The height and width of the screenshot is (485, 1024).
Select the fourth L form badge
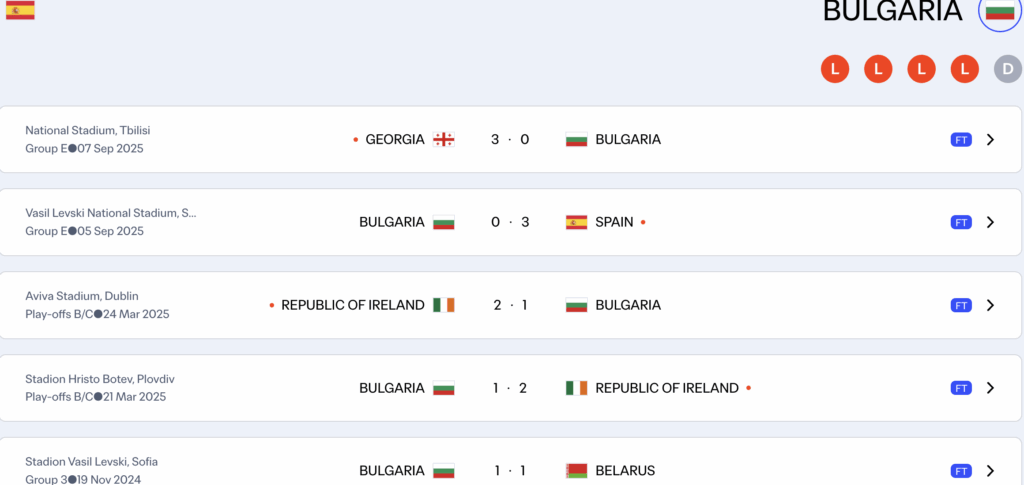pos(964,69)
